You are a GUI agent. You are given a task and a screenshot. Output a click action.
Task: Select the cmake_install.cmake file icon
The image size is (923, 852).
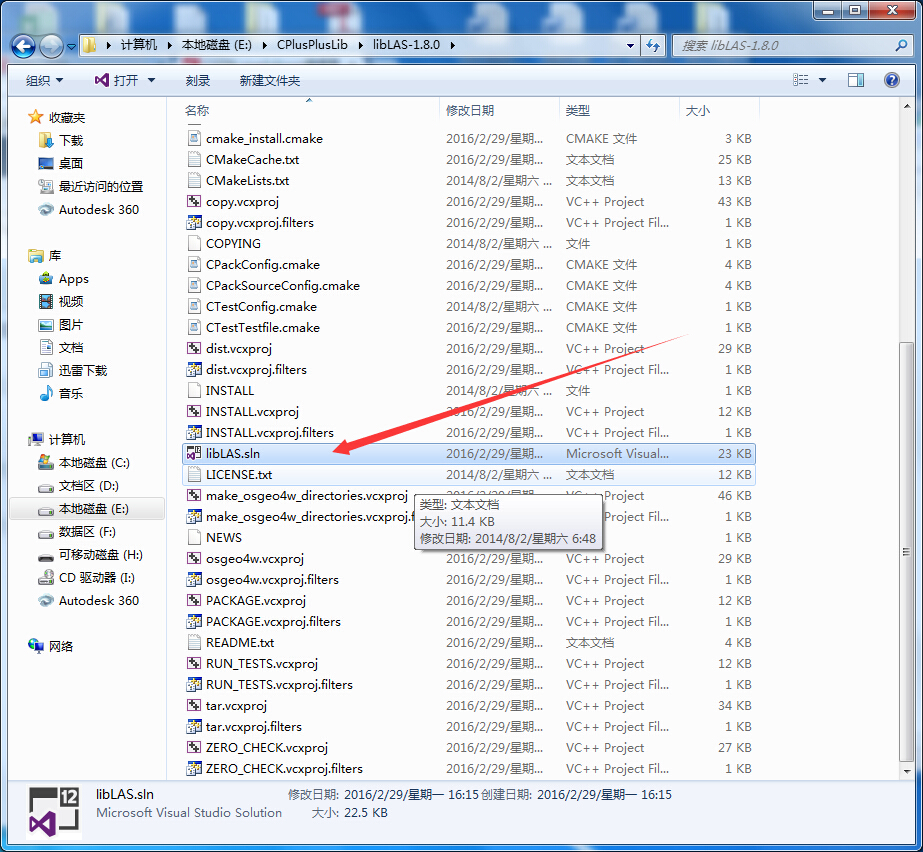coord(194,138)
